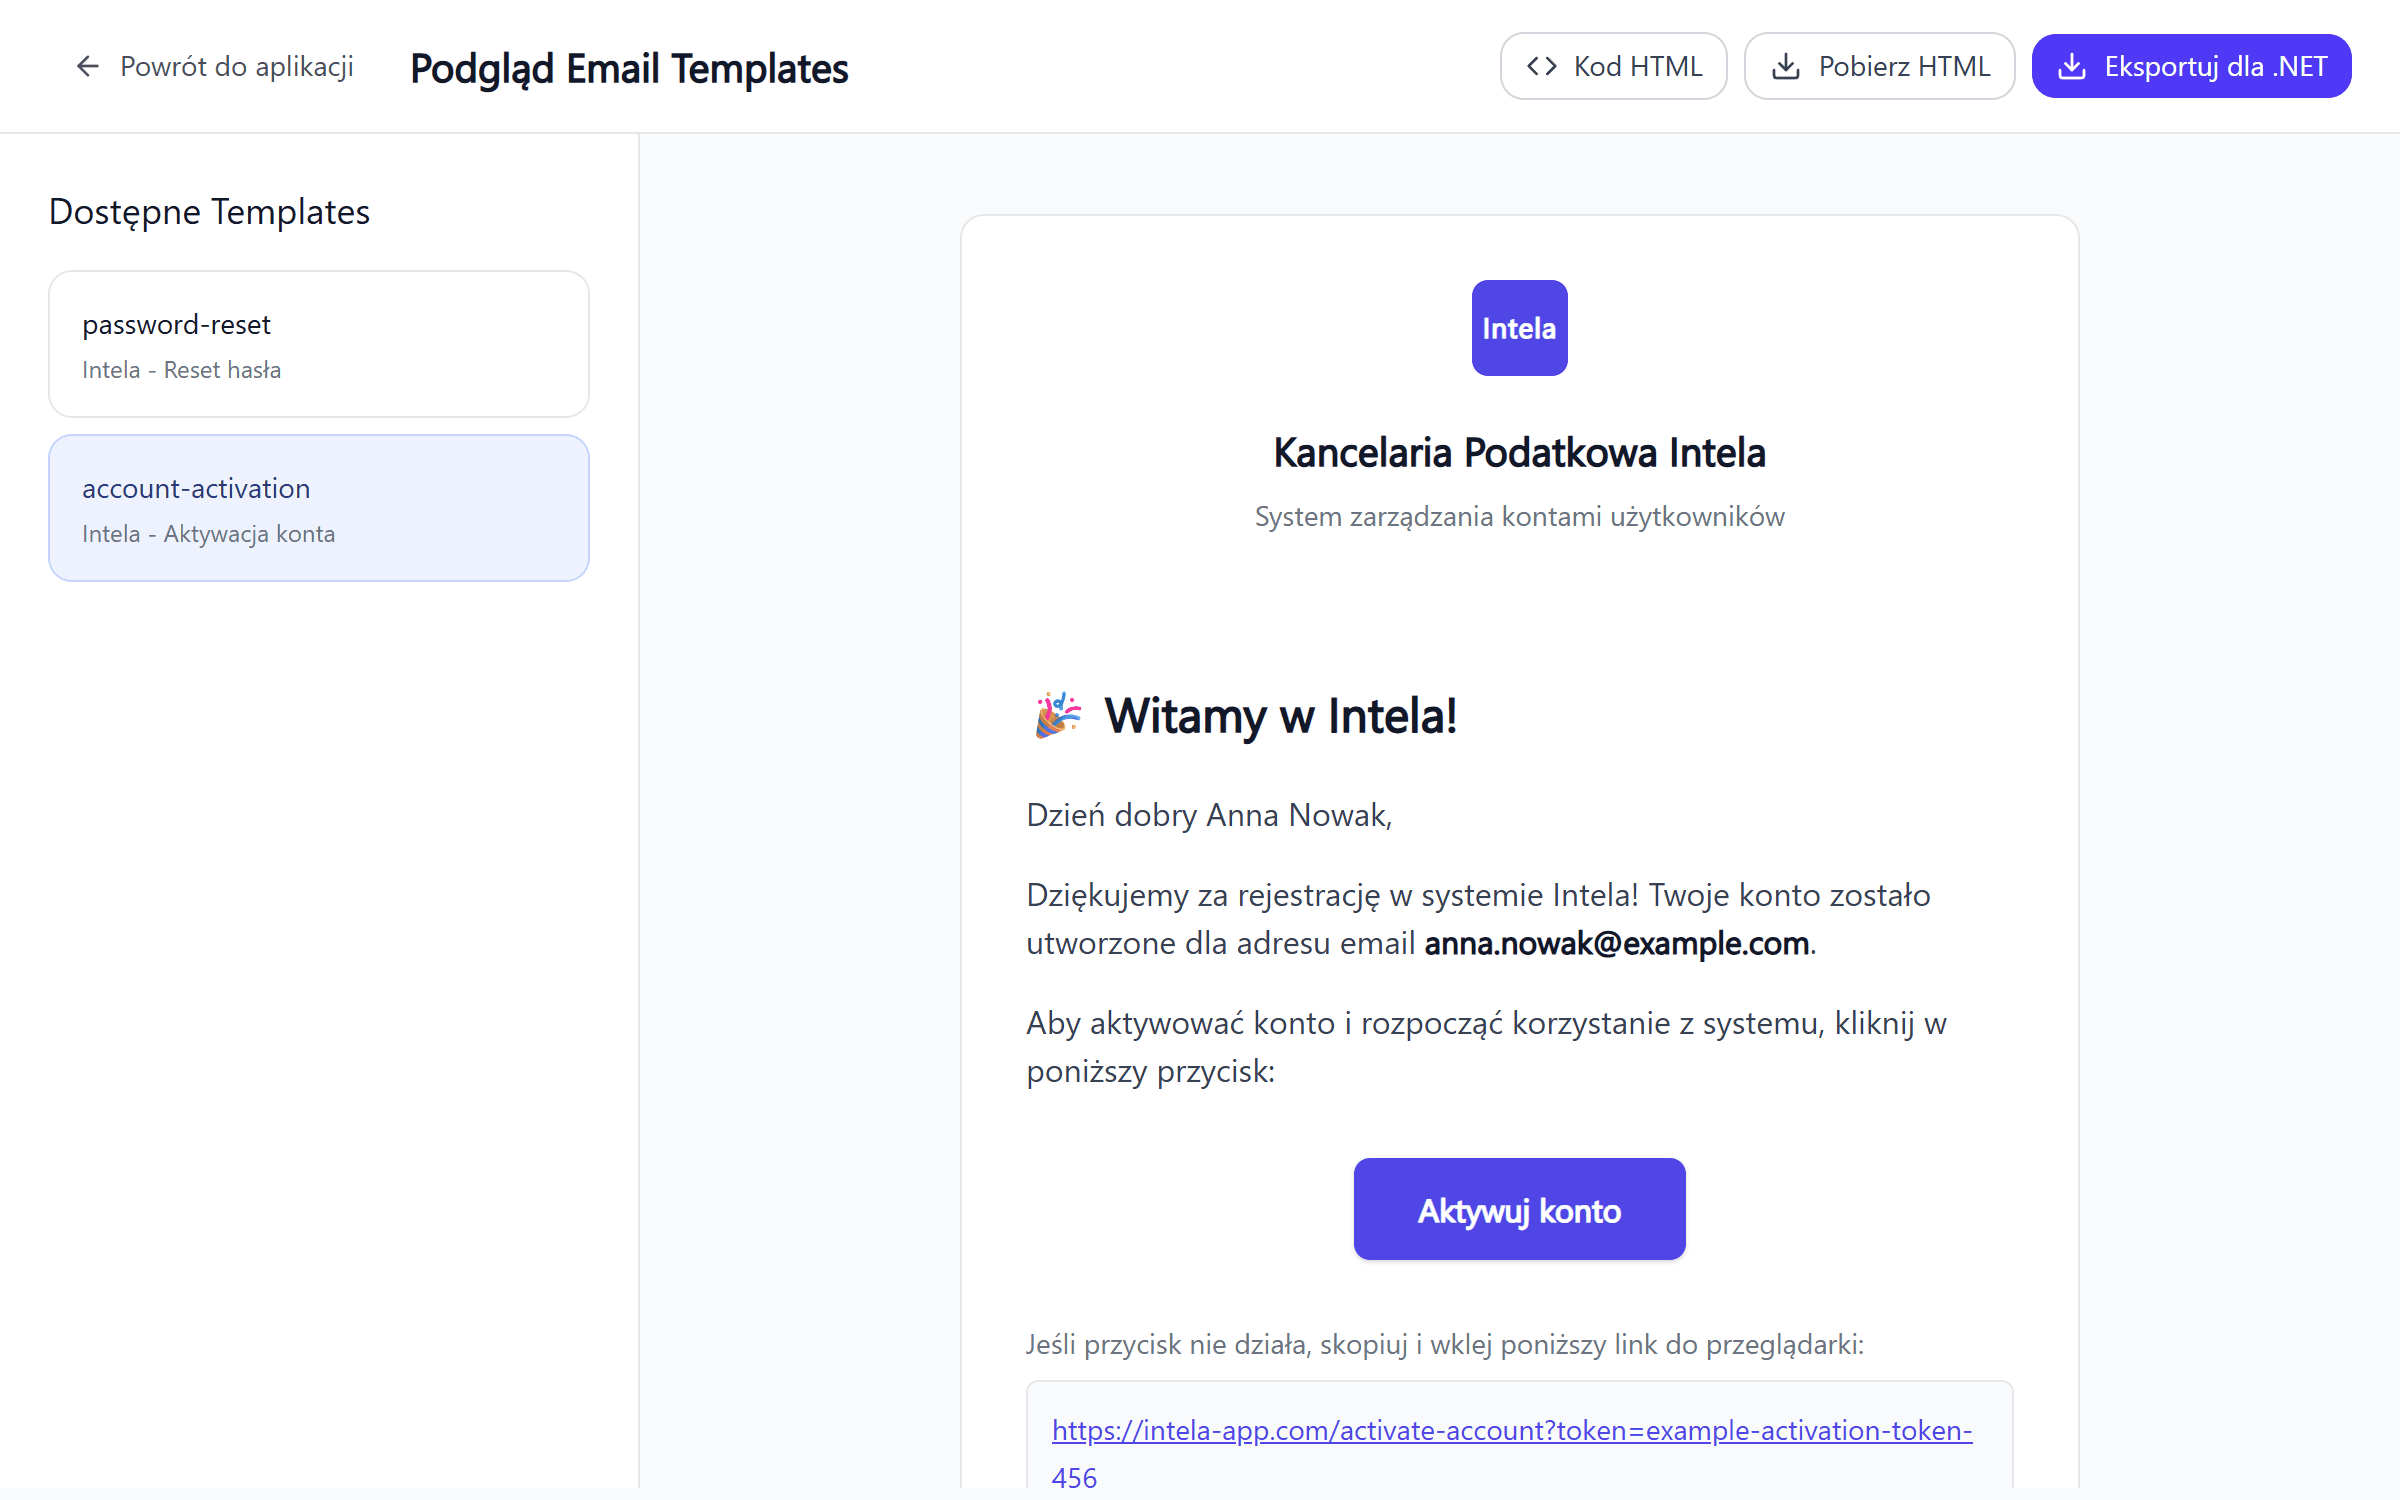The height and width of the screenshot is (1500, 2400).
Task: Click the Dostępne Templates heading
Action: 209,212
